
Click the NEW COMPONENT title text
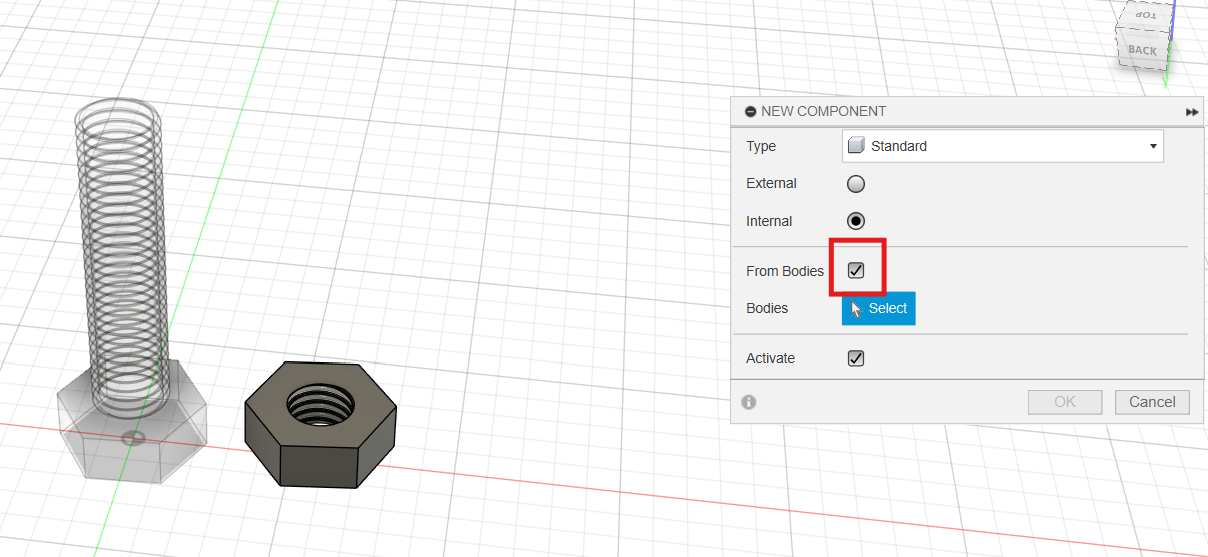(x=823, y=112)
